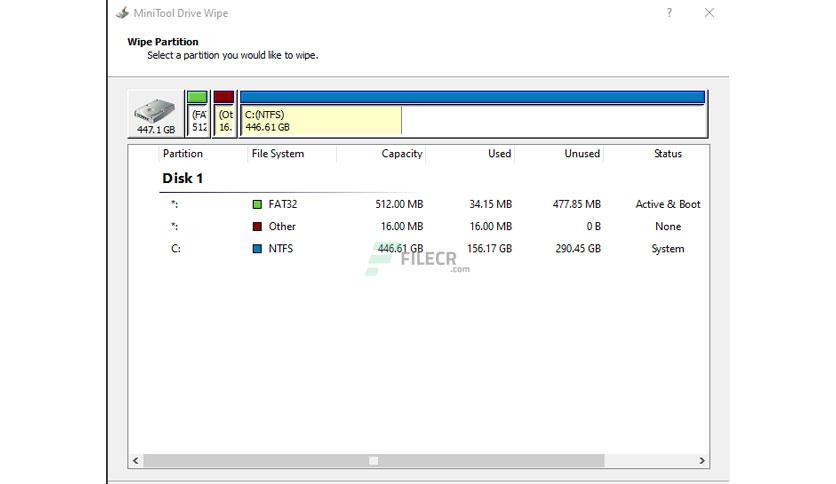Viewport: 836px width, 484px height.
Task: Click the 447.1 GB disk drive icon
Action: click(x=155, y=114)
